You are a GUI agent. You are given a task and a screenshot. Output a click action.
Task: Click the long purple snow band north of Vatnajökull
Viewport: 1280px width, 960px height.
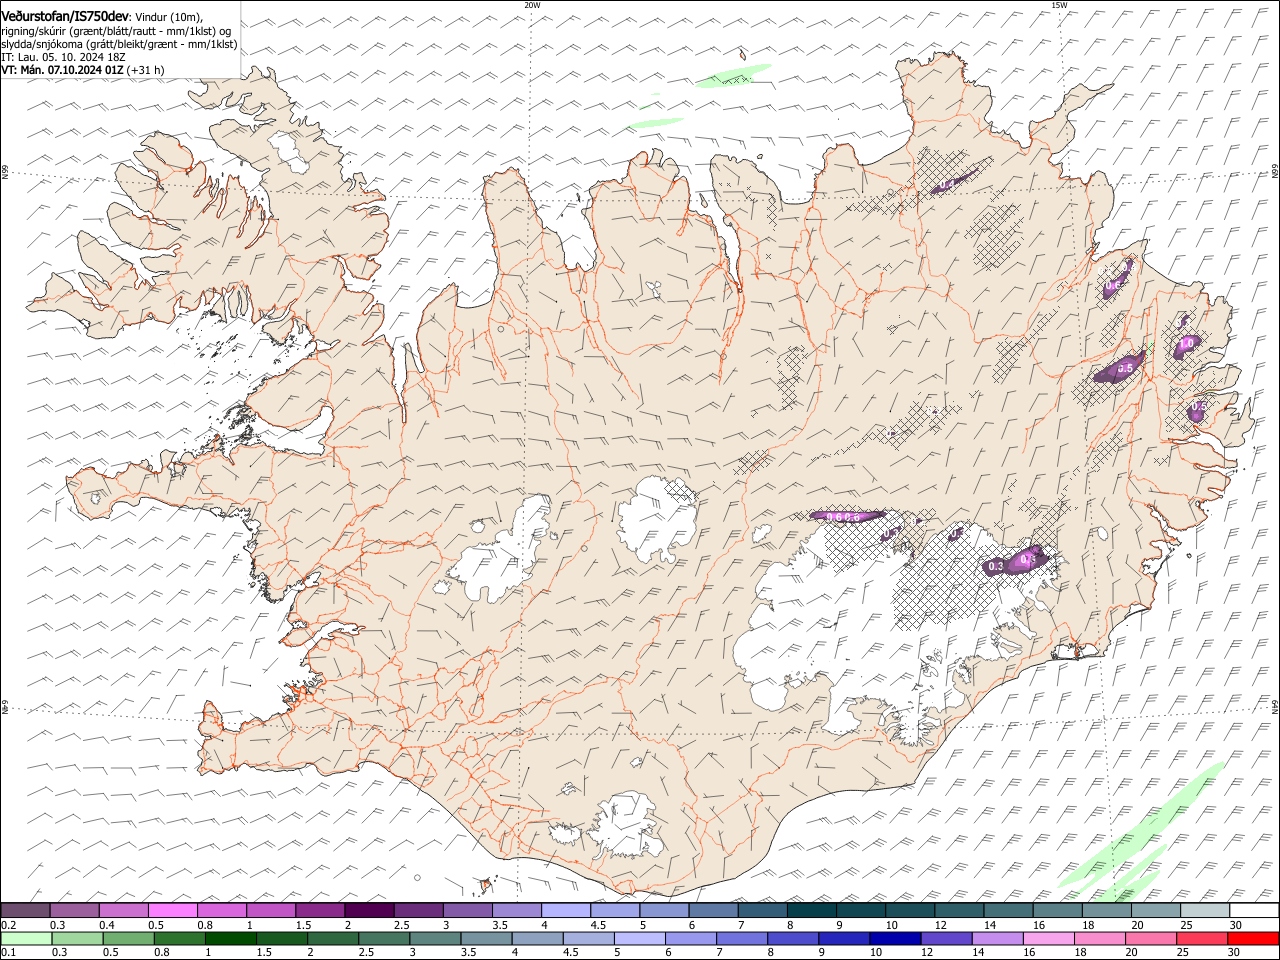pos(846,516)
